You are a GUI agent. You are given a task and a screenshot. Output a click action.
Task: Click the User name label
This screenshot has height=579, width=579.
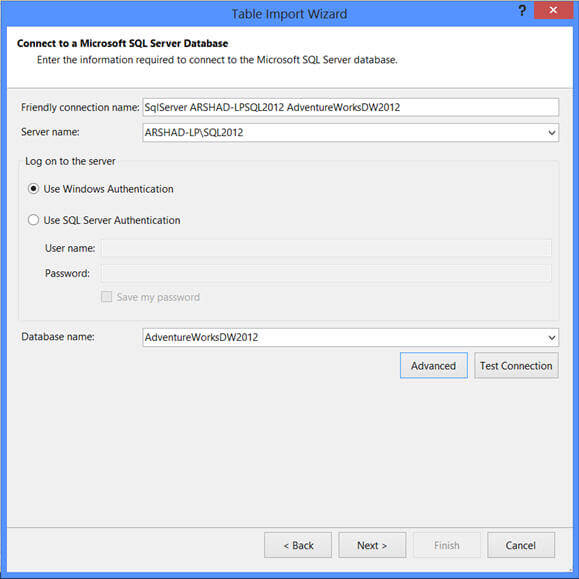(70, 248)
